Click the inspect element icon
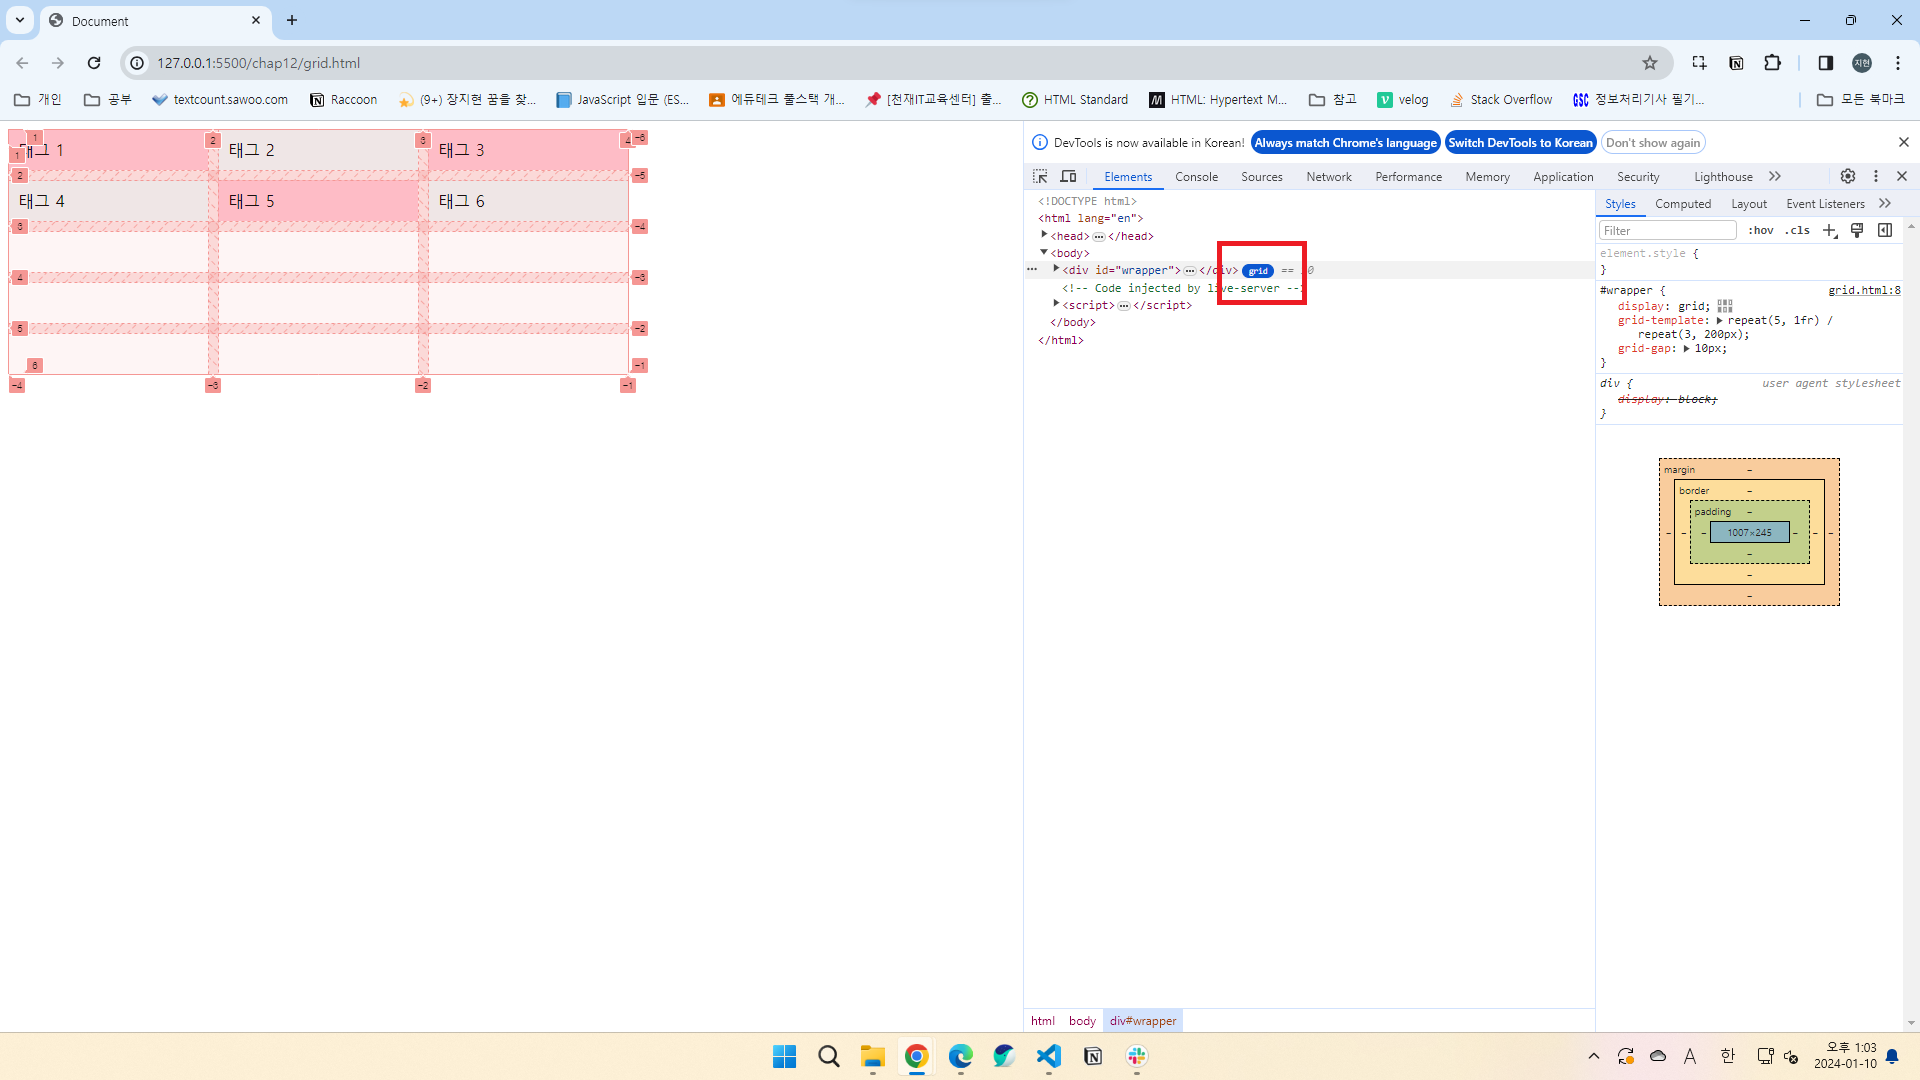Viewport: 1920px width, 1080px height. [x=1040, y=175]
